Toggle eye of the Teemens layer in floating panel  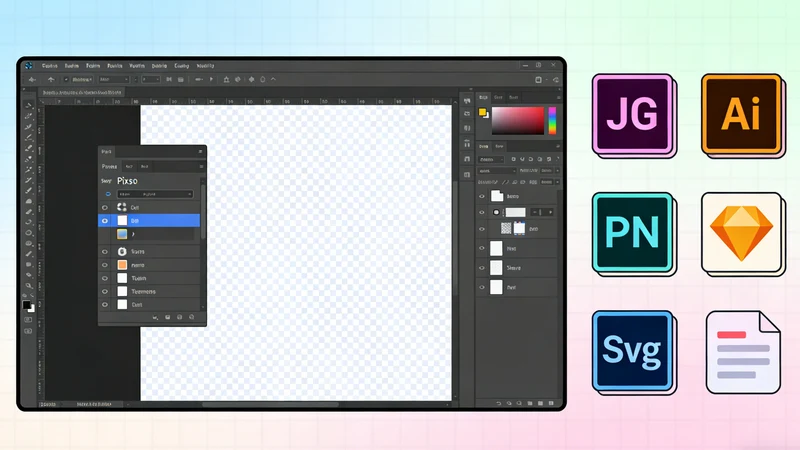point(105,291)
